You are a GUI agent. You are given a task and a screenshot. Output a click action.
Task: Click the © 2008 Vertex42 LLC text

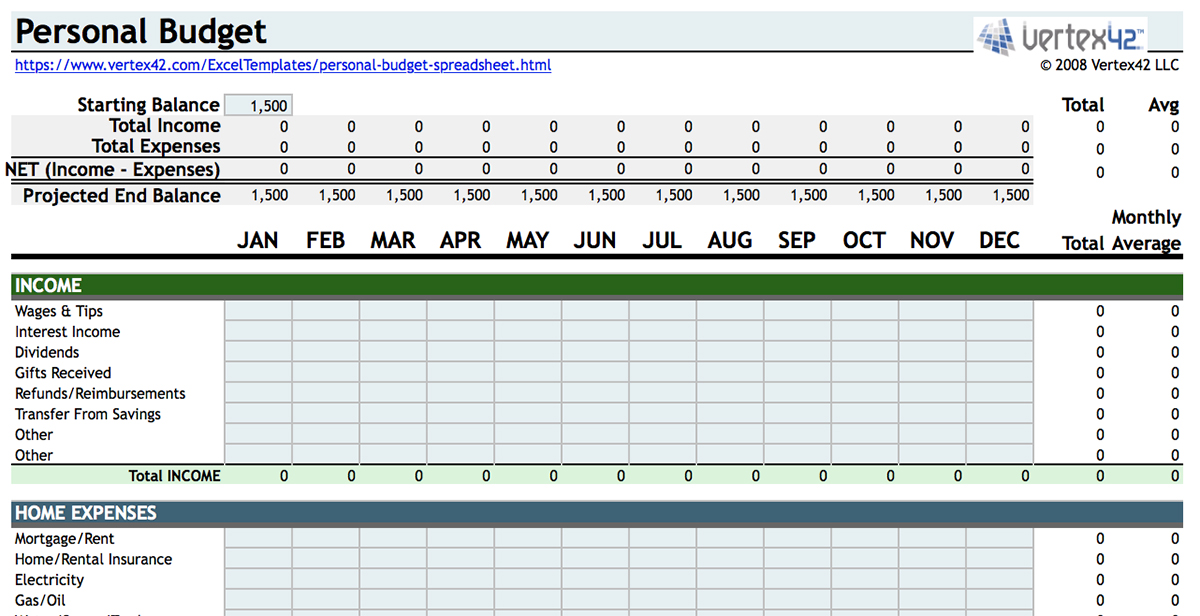point(1110,66)
